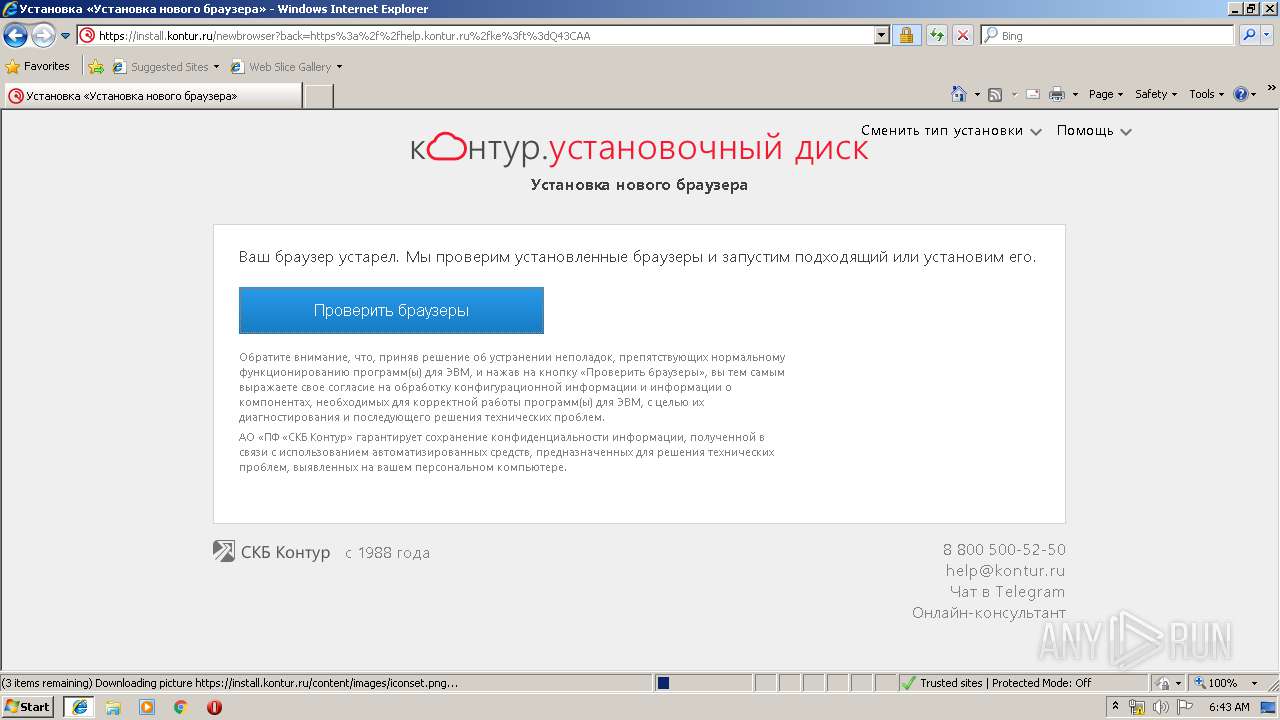Click the Back navigation arrow
The height and width of the screenshot is (720, 1280).
pyautogui.click(x=15, y=36)
